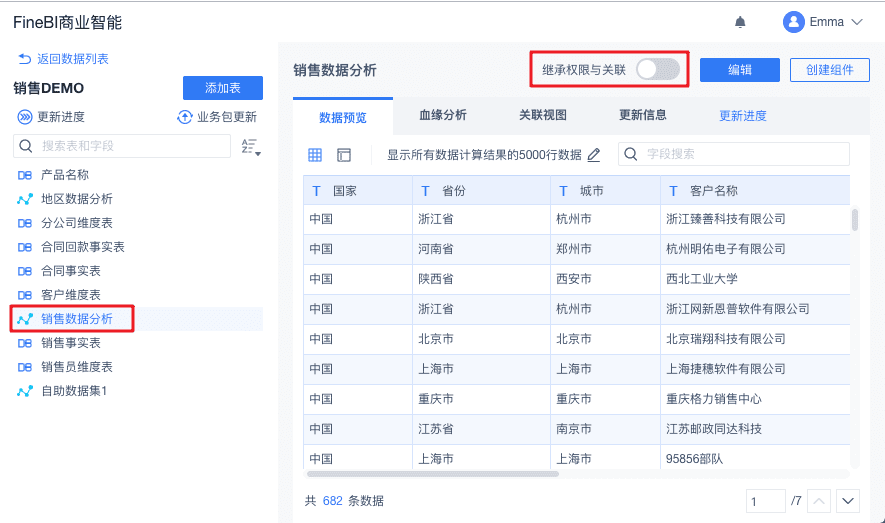Click the 创建组件 button
This screenshot has height=523, width=885.
(829, 69)
